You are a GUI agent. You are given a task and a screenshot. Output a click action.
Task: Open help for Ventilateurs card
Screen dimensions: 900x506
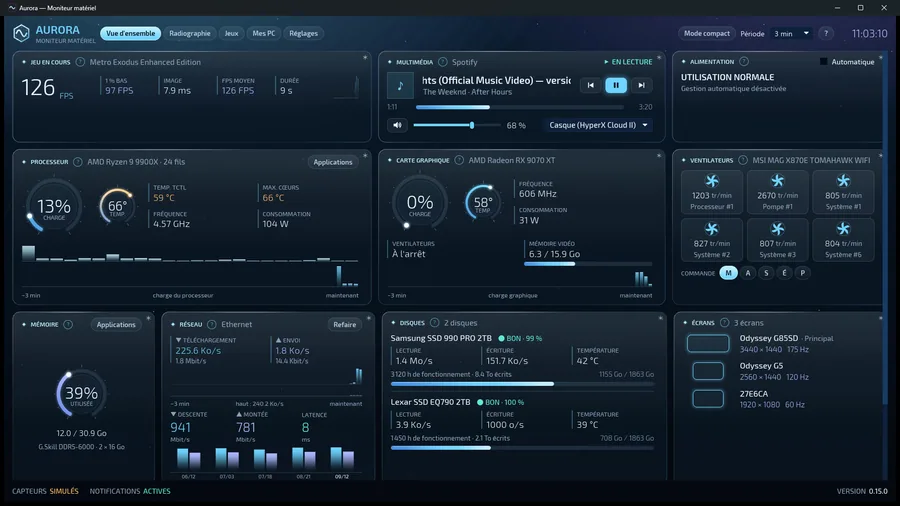(743, 160)
